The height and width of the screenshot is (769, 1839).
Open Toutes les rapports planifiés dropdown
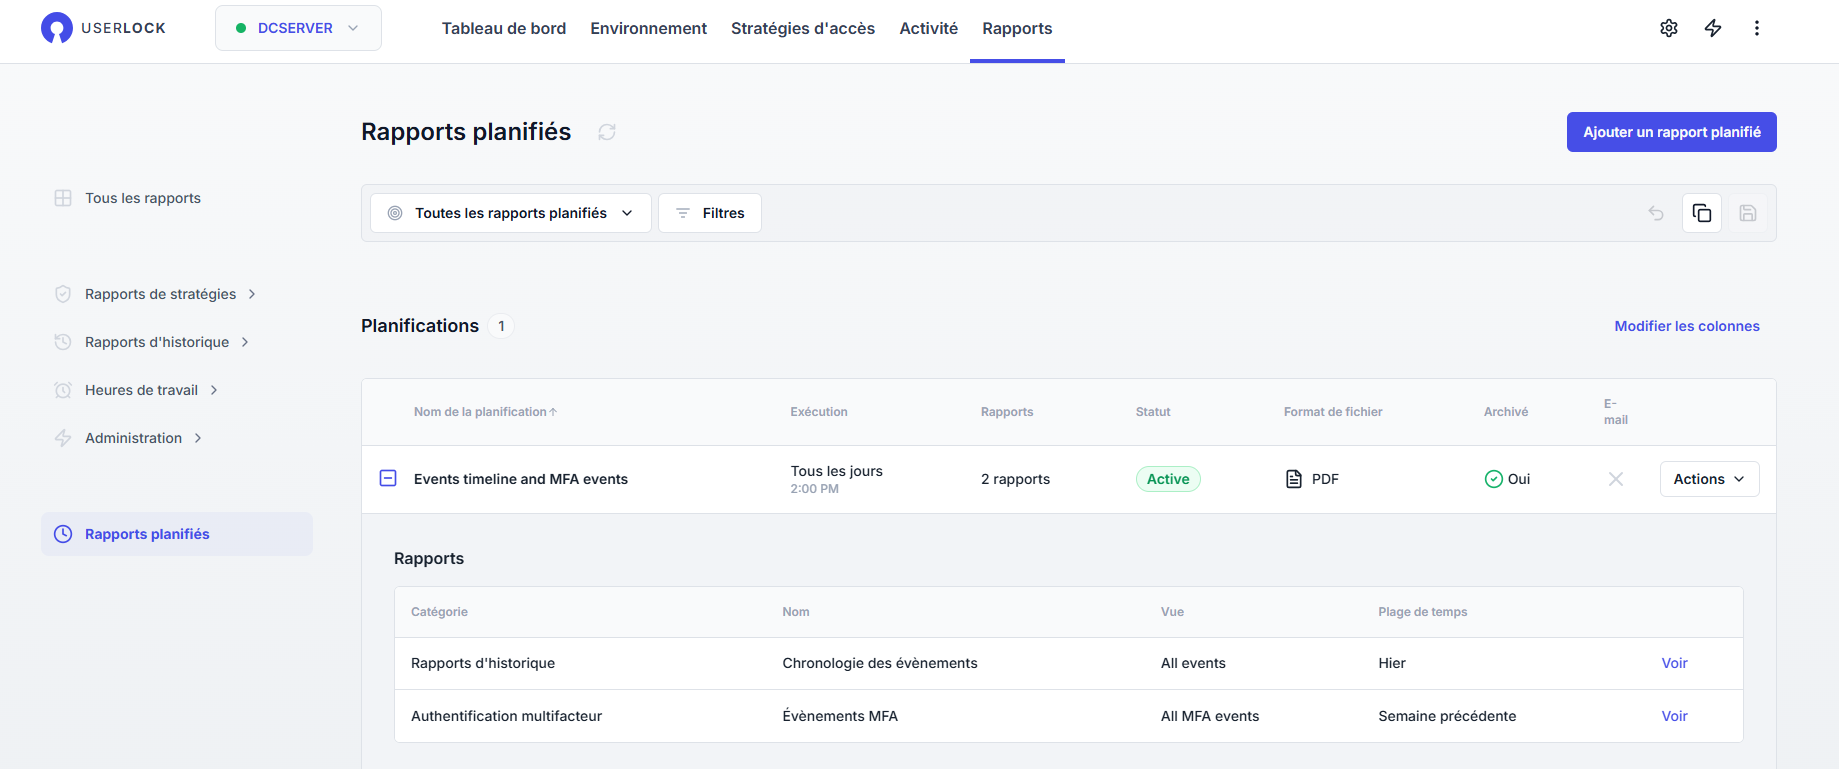[x=510, y=213]
